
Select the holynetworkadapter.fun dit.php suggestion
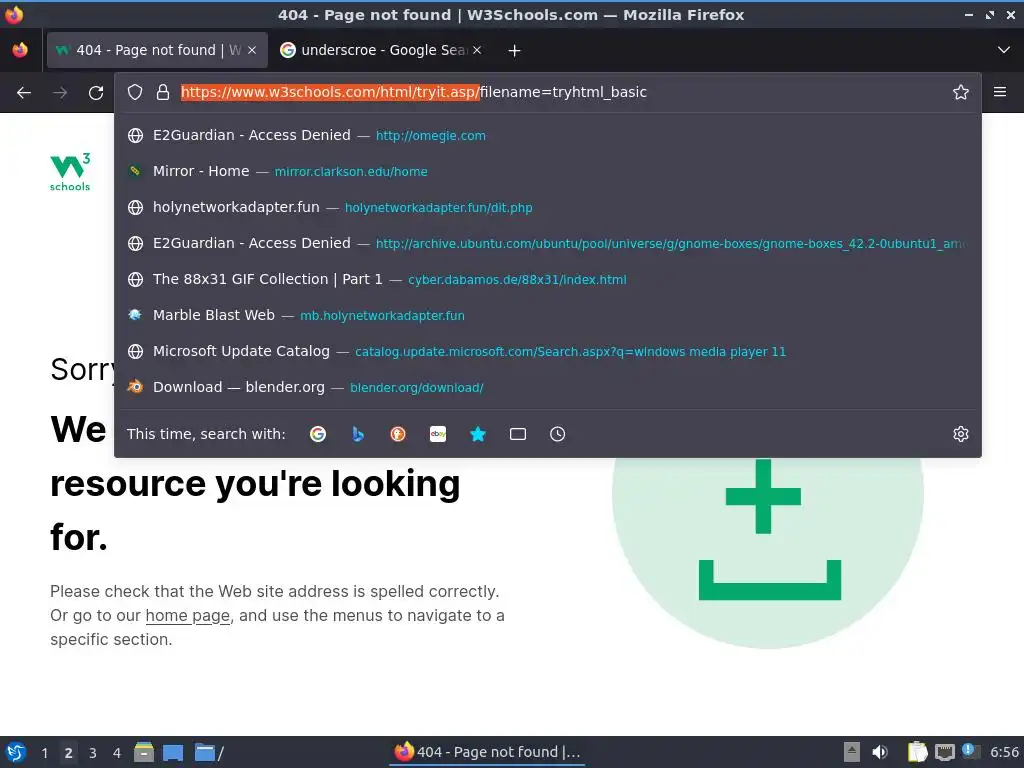click(x=547, y=207)
